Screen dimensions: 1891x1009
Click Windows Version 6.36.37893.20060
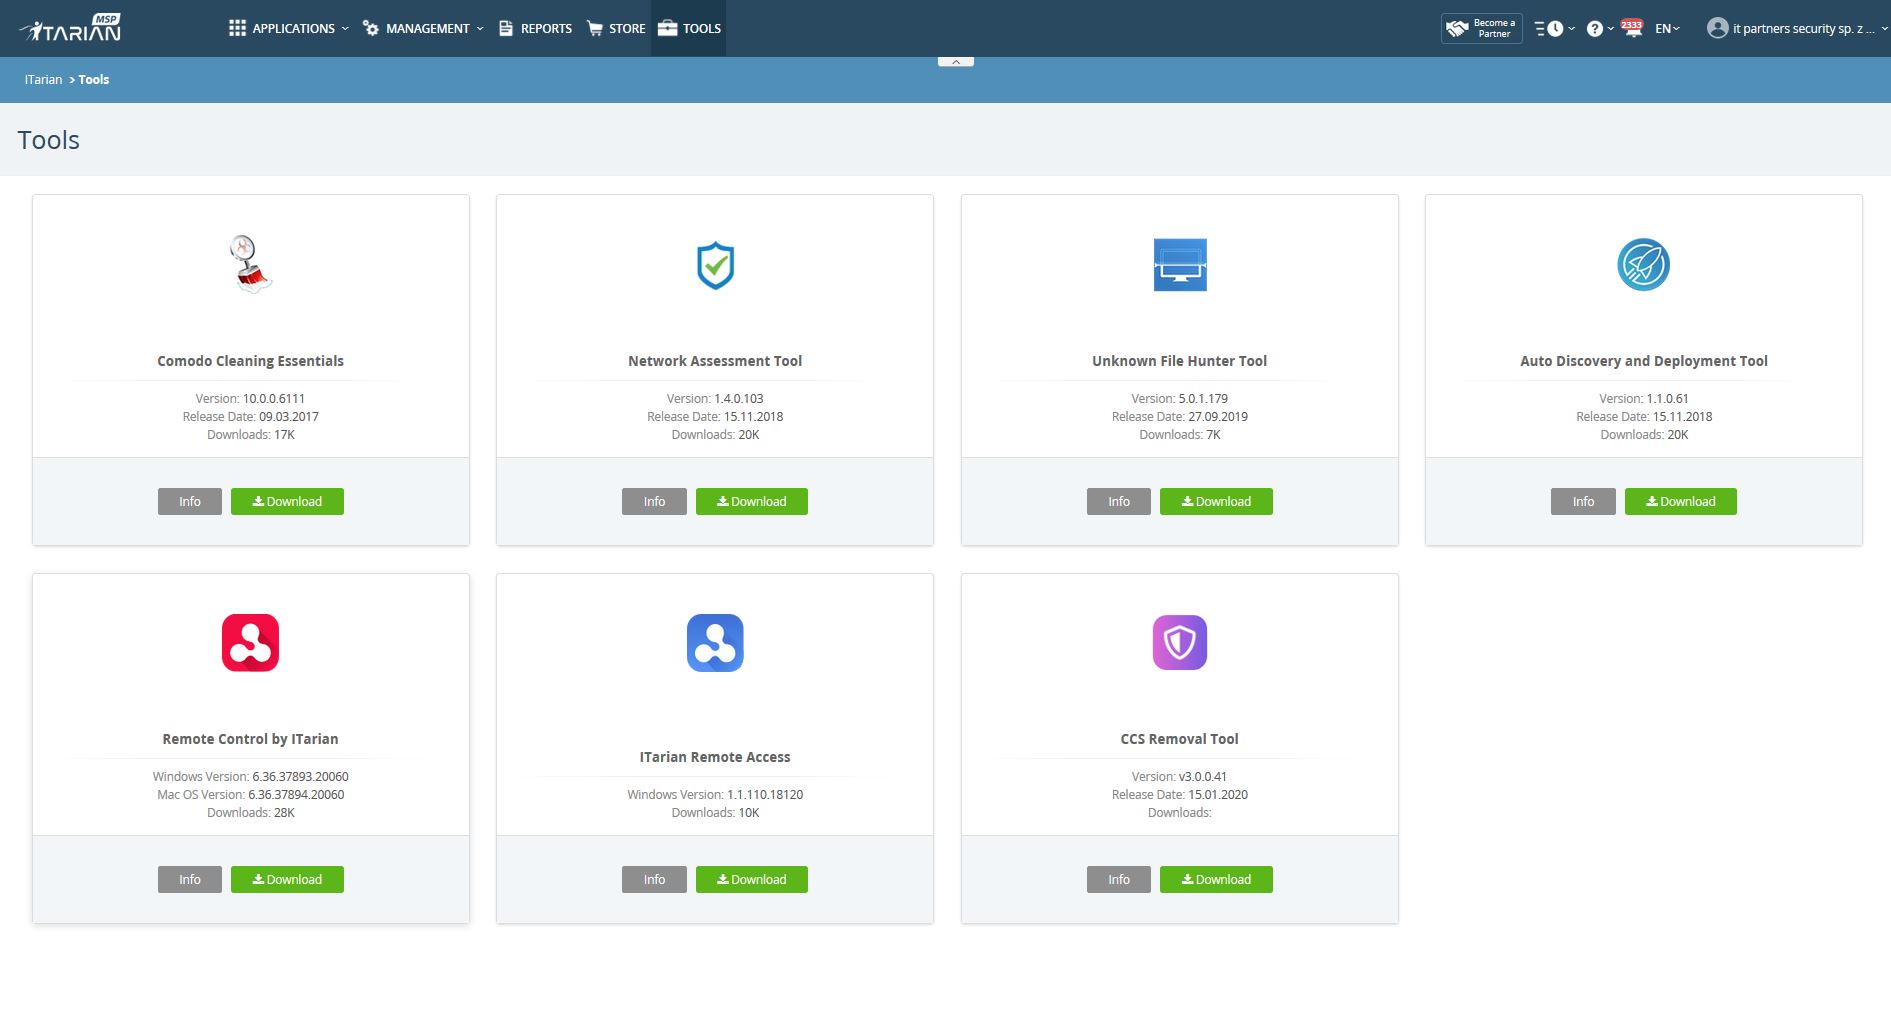click(300, 776)
